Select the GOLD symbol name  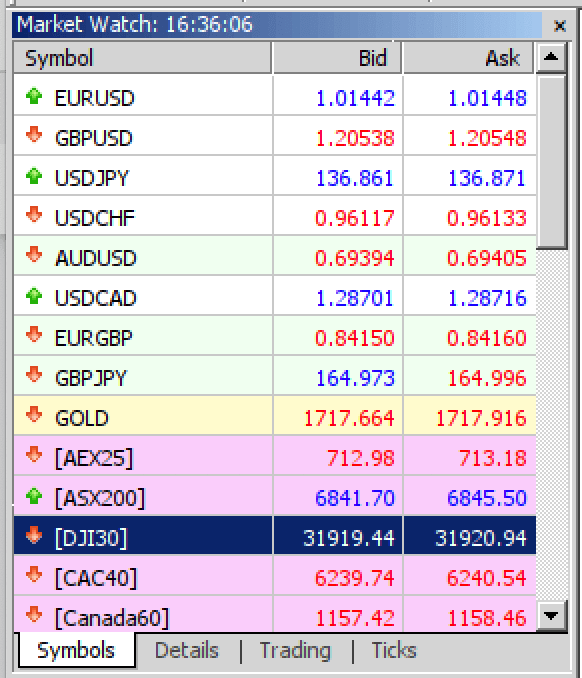click(82, 418)
